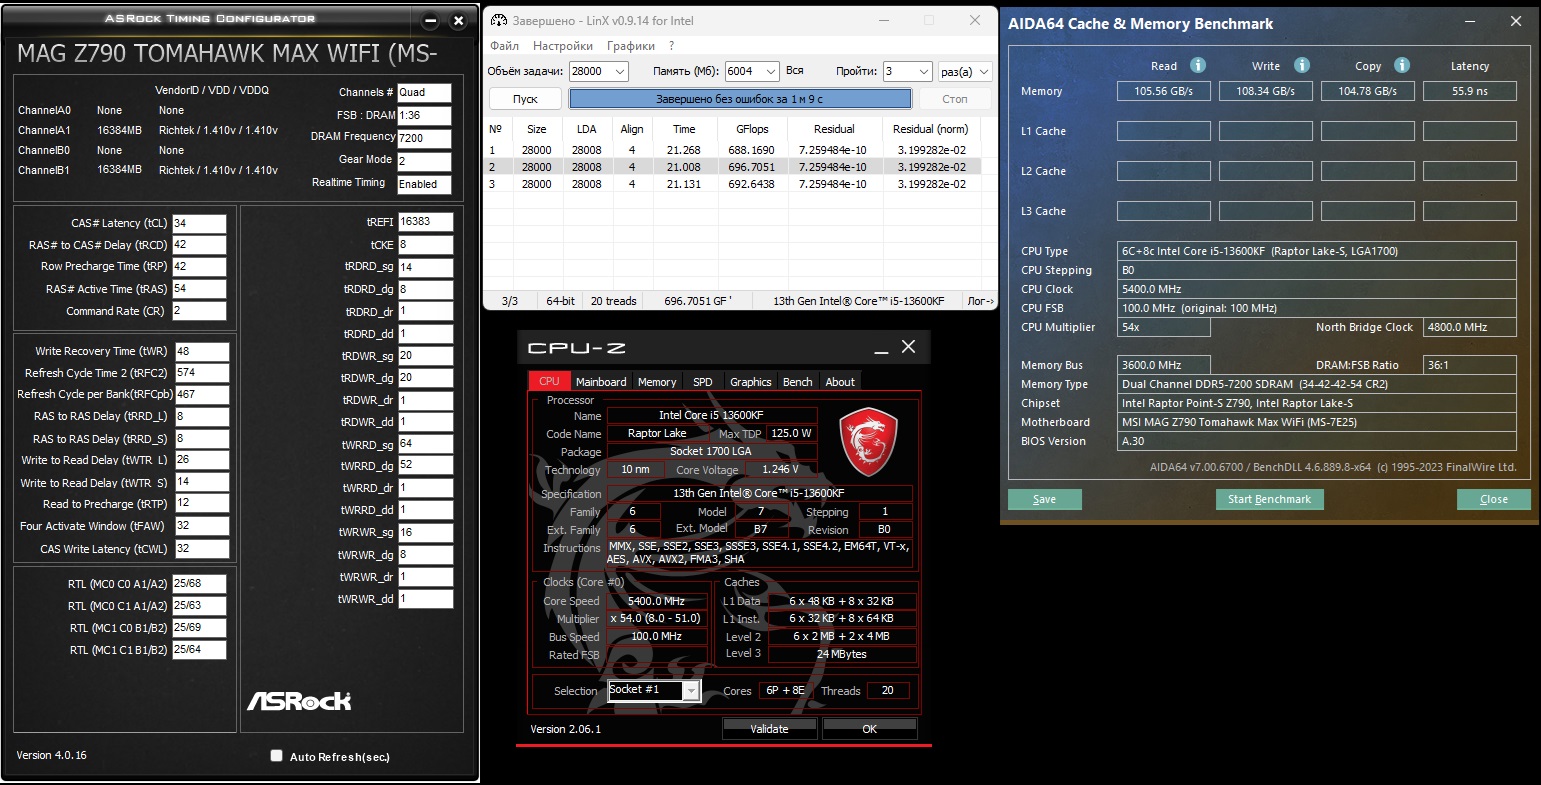Open the Графики menu in LinX
1541x785 pixels.
coord(631,46)
